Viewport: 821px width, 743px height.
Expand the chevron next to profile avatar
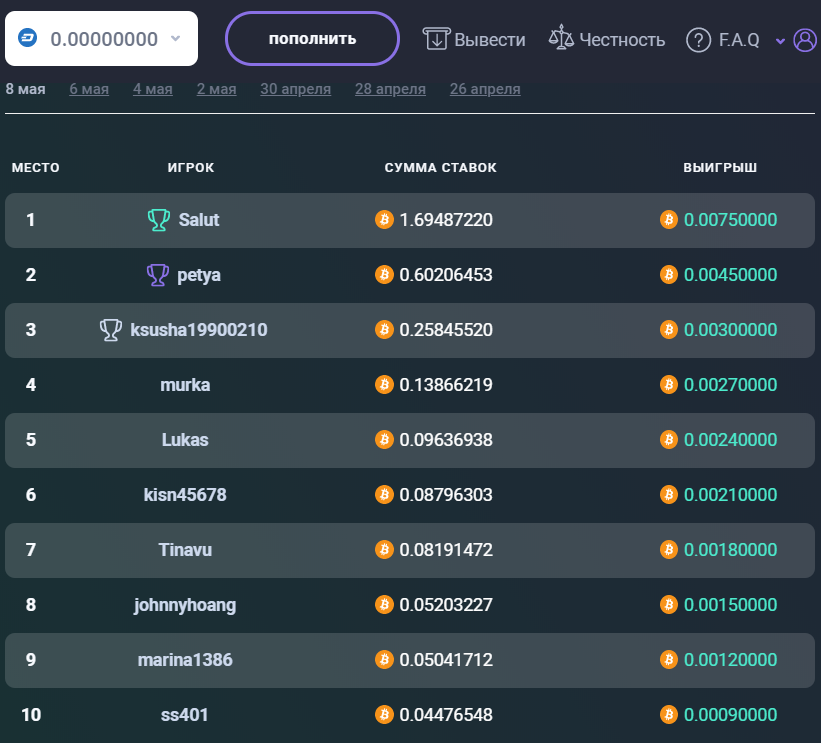point(780,41)
